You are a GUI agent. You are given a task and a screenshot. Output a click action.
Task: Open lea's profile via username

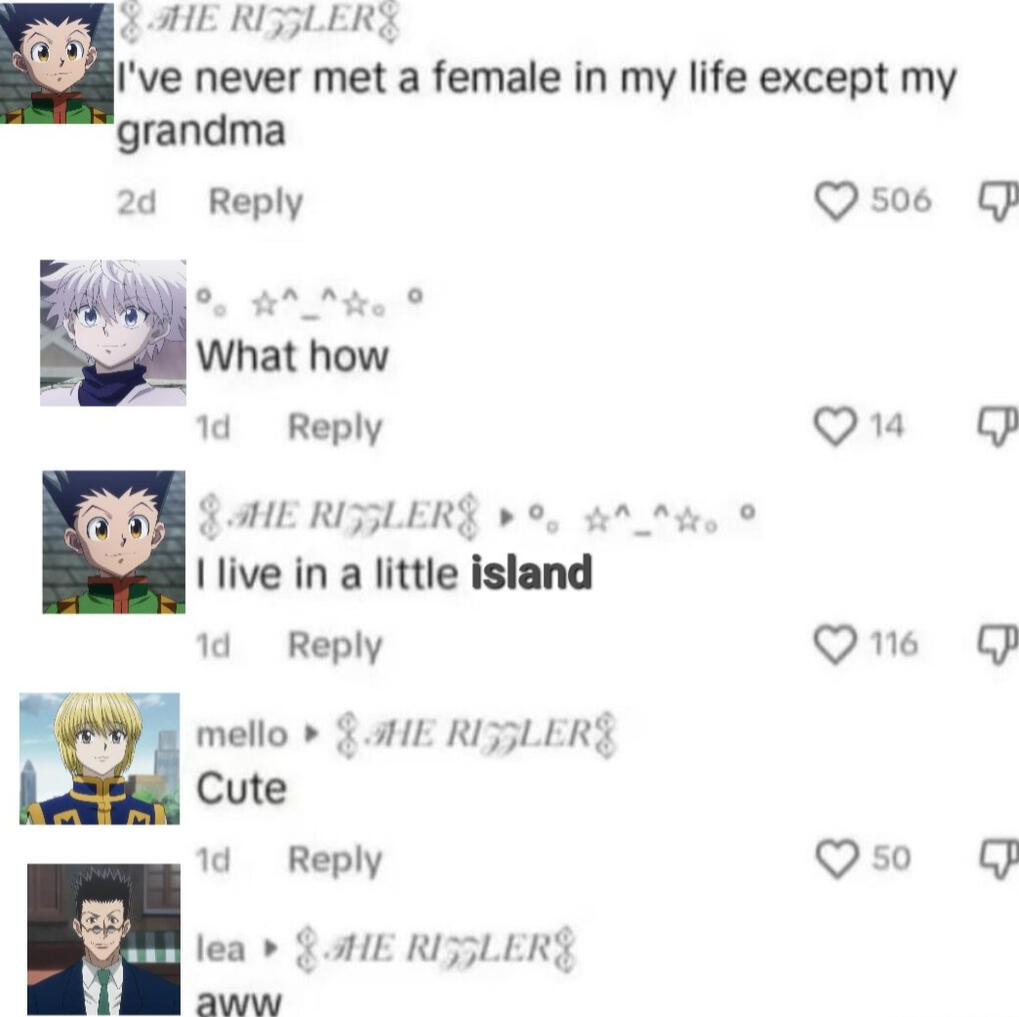221,949
